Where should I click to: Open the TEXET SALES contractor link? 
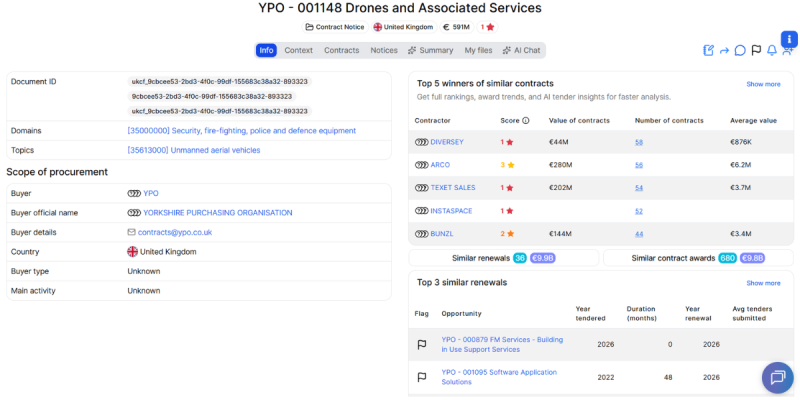point(453,188)
